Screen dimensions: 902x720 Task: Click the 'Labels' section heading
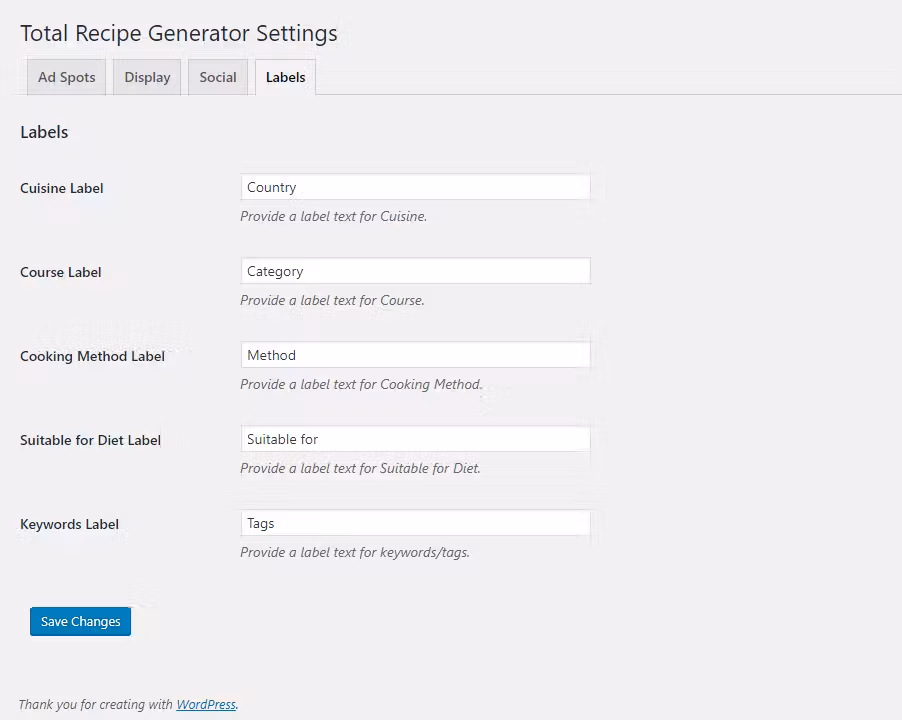[44, 132]
